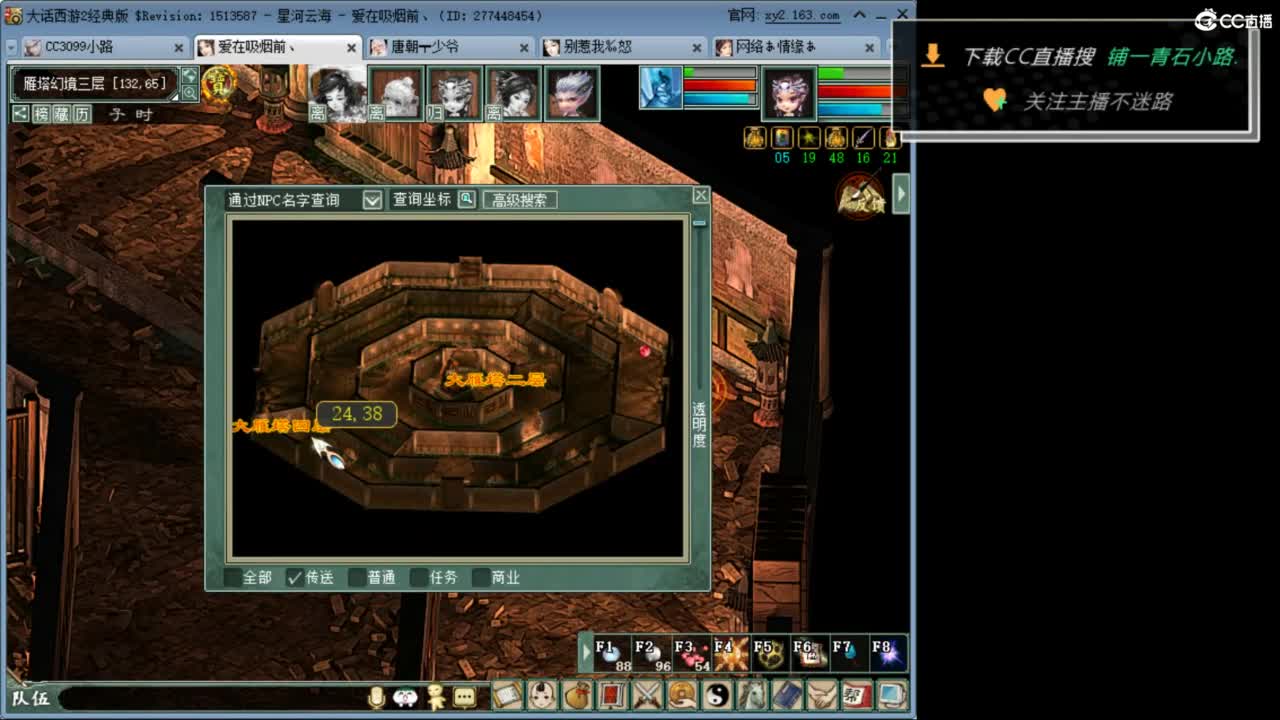This screenshot has height=720, width=1280.
Task: Click the golden 寶 treasure badge
Action: 217,85
